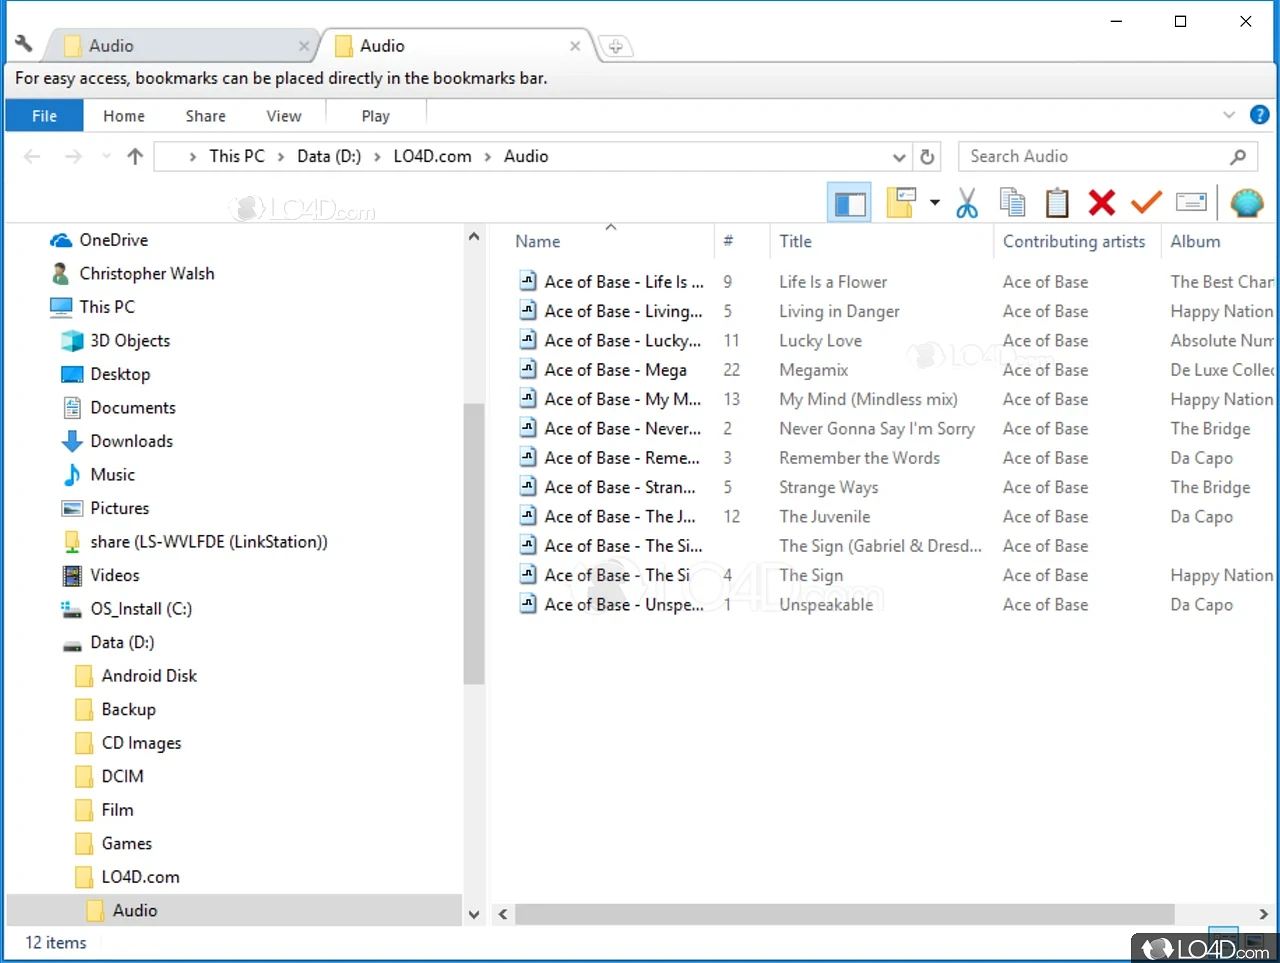Screen dimensions: 1280x963
Task: Sort by Contributing artists column
Action: coord(1074,241)
